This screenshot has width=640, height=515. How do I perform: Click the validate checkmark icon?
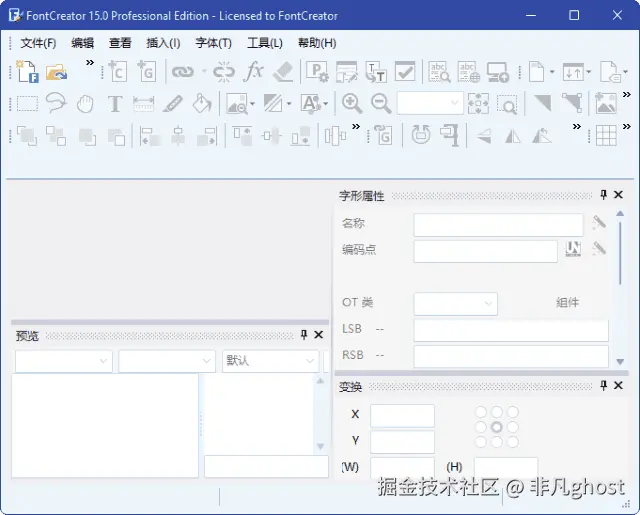pos(405,71)
